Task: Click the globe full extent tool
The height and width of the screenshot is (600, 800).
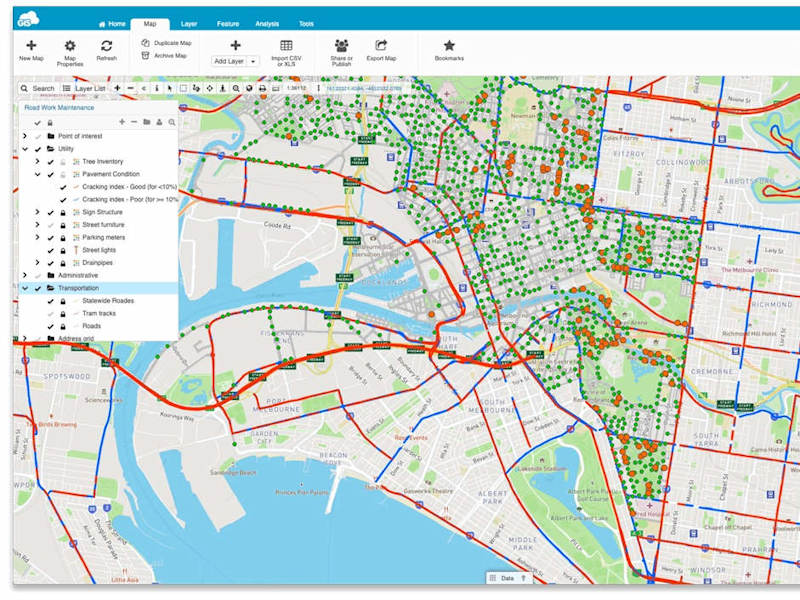Action: coord(249,88)
